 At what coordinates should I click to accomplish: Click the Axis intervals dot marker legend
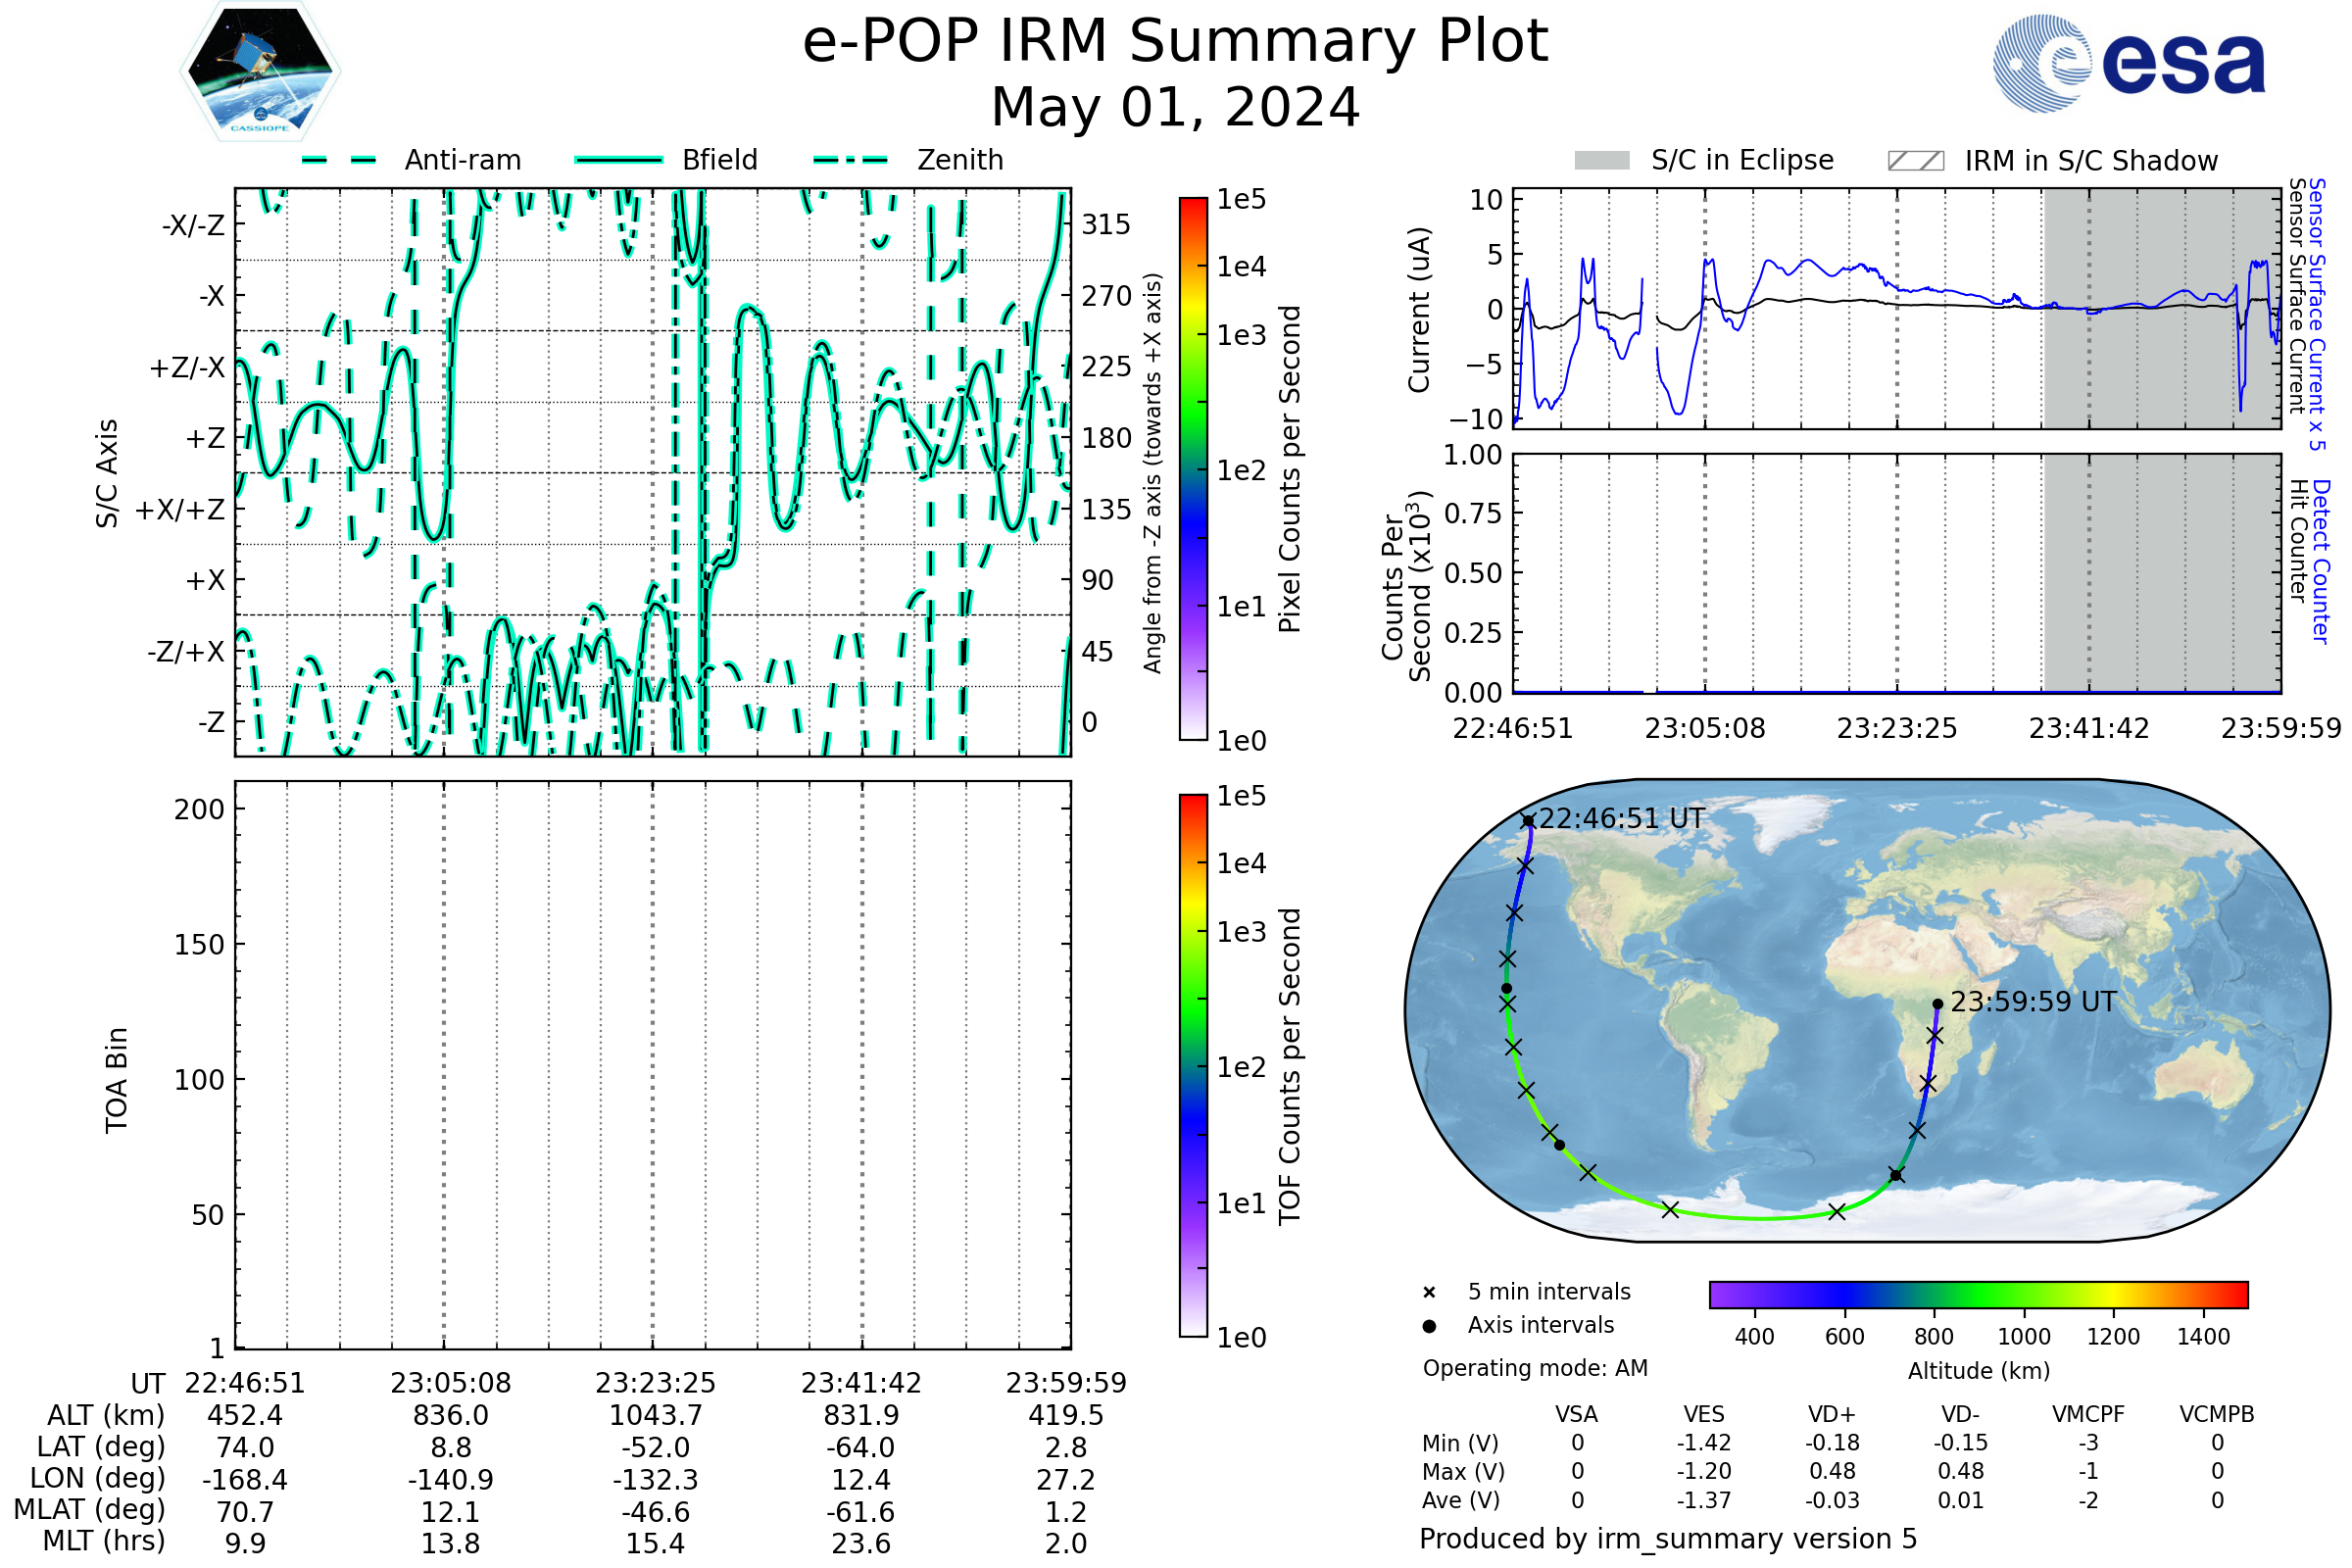[x=1429, y=1326]
